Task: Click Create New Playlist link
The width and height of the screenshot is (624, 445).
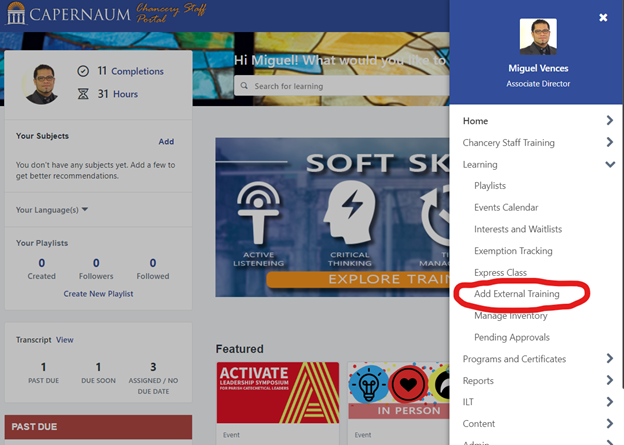Action: pyautogui.click(x=98, y=294)
